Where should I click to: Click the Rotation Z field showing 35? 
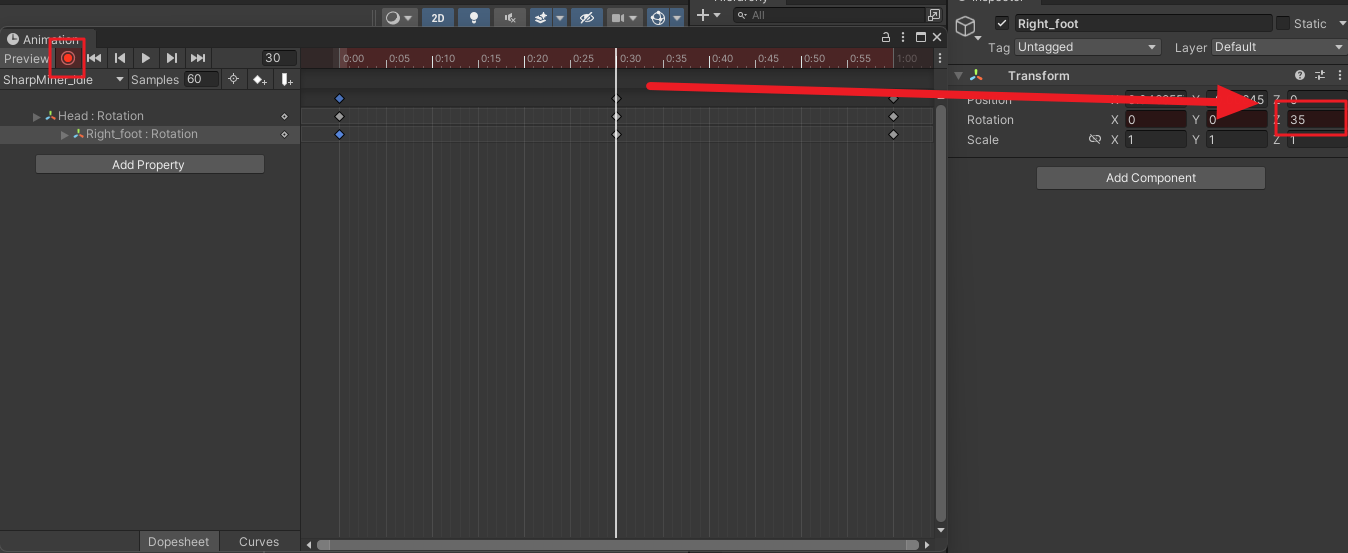tap(1316, 120)
